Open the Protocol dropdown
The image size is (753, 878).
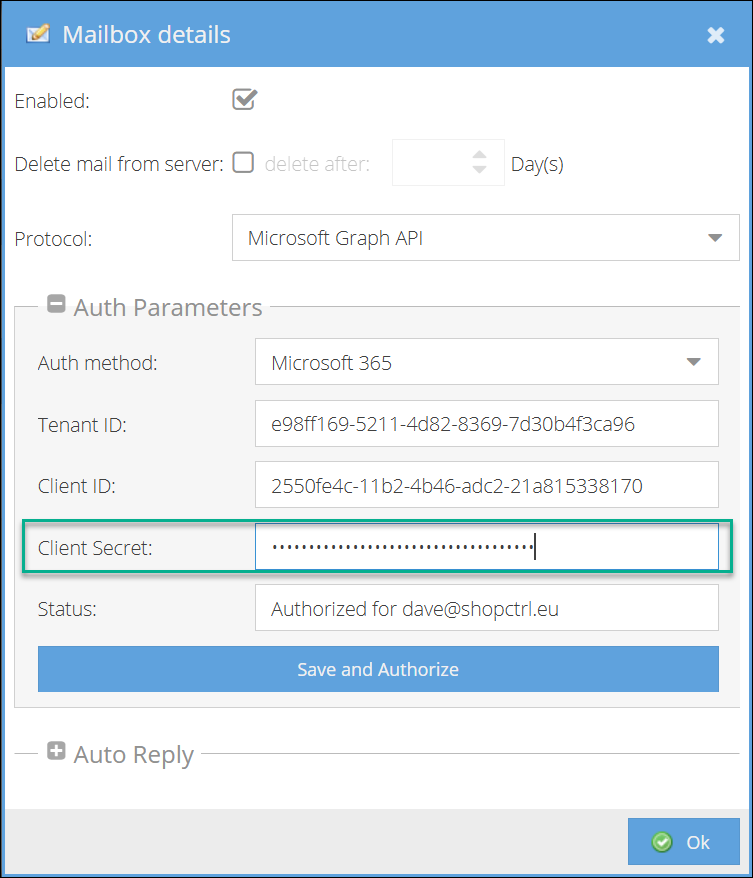[485, 237]
